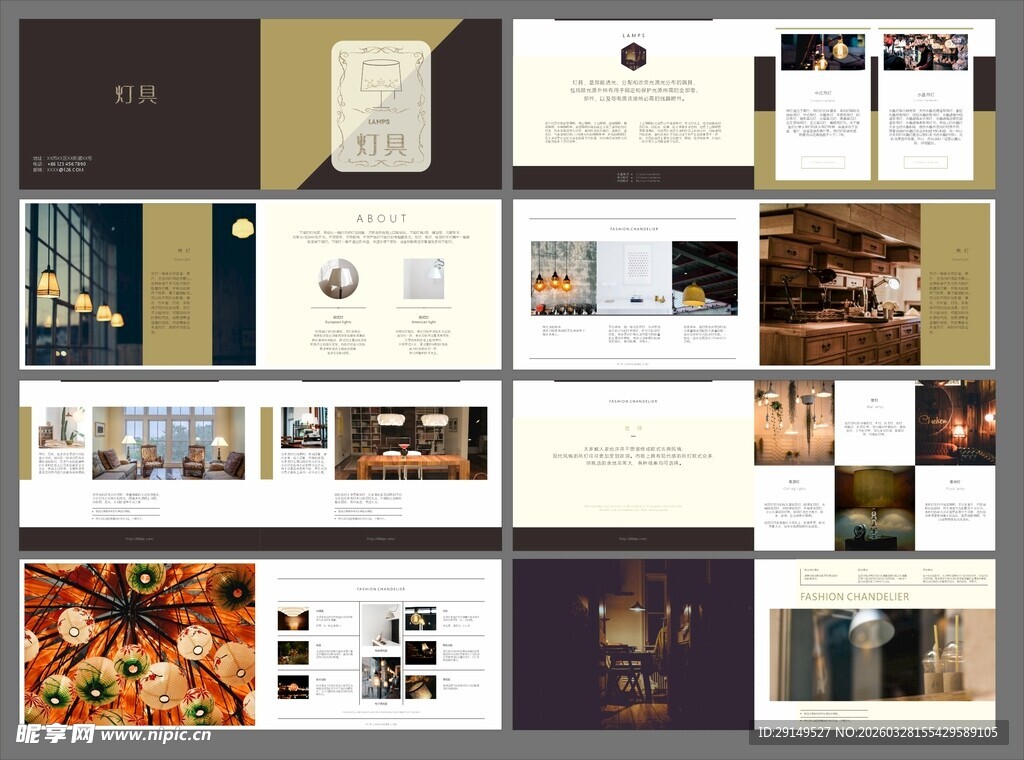Image resolution: width=1024 pixels, height=760 pixels.
Task: Open the colorful paper lanterns photo
Action: click(x=139, y=644)
